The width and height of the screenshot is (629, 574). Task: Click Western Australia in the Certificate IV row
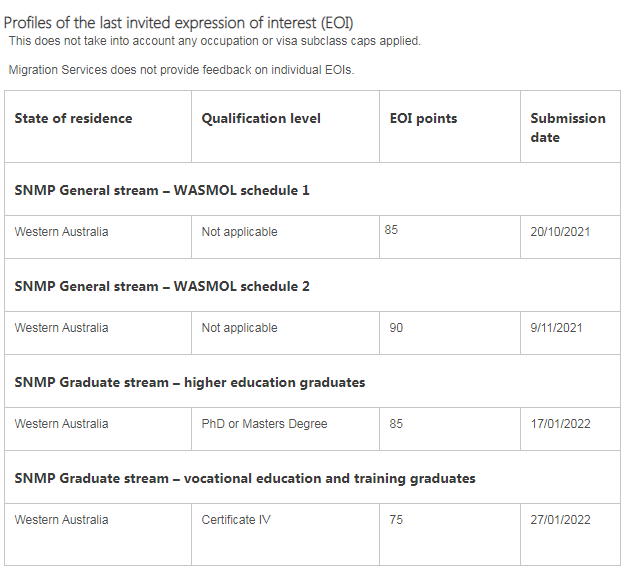(61, 520)
